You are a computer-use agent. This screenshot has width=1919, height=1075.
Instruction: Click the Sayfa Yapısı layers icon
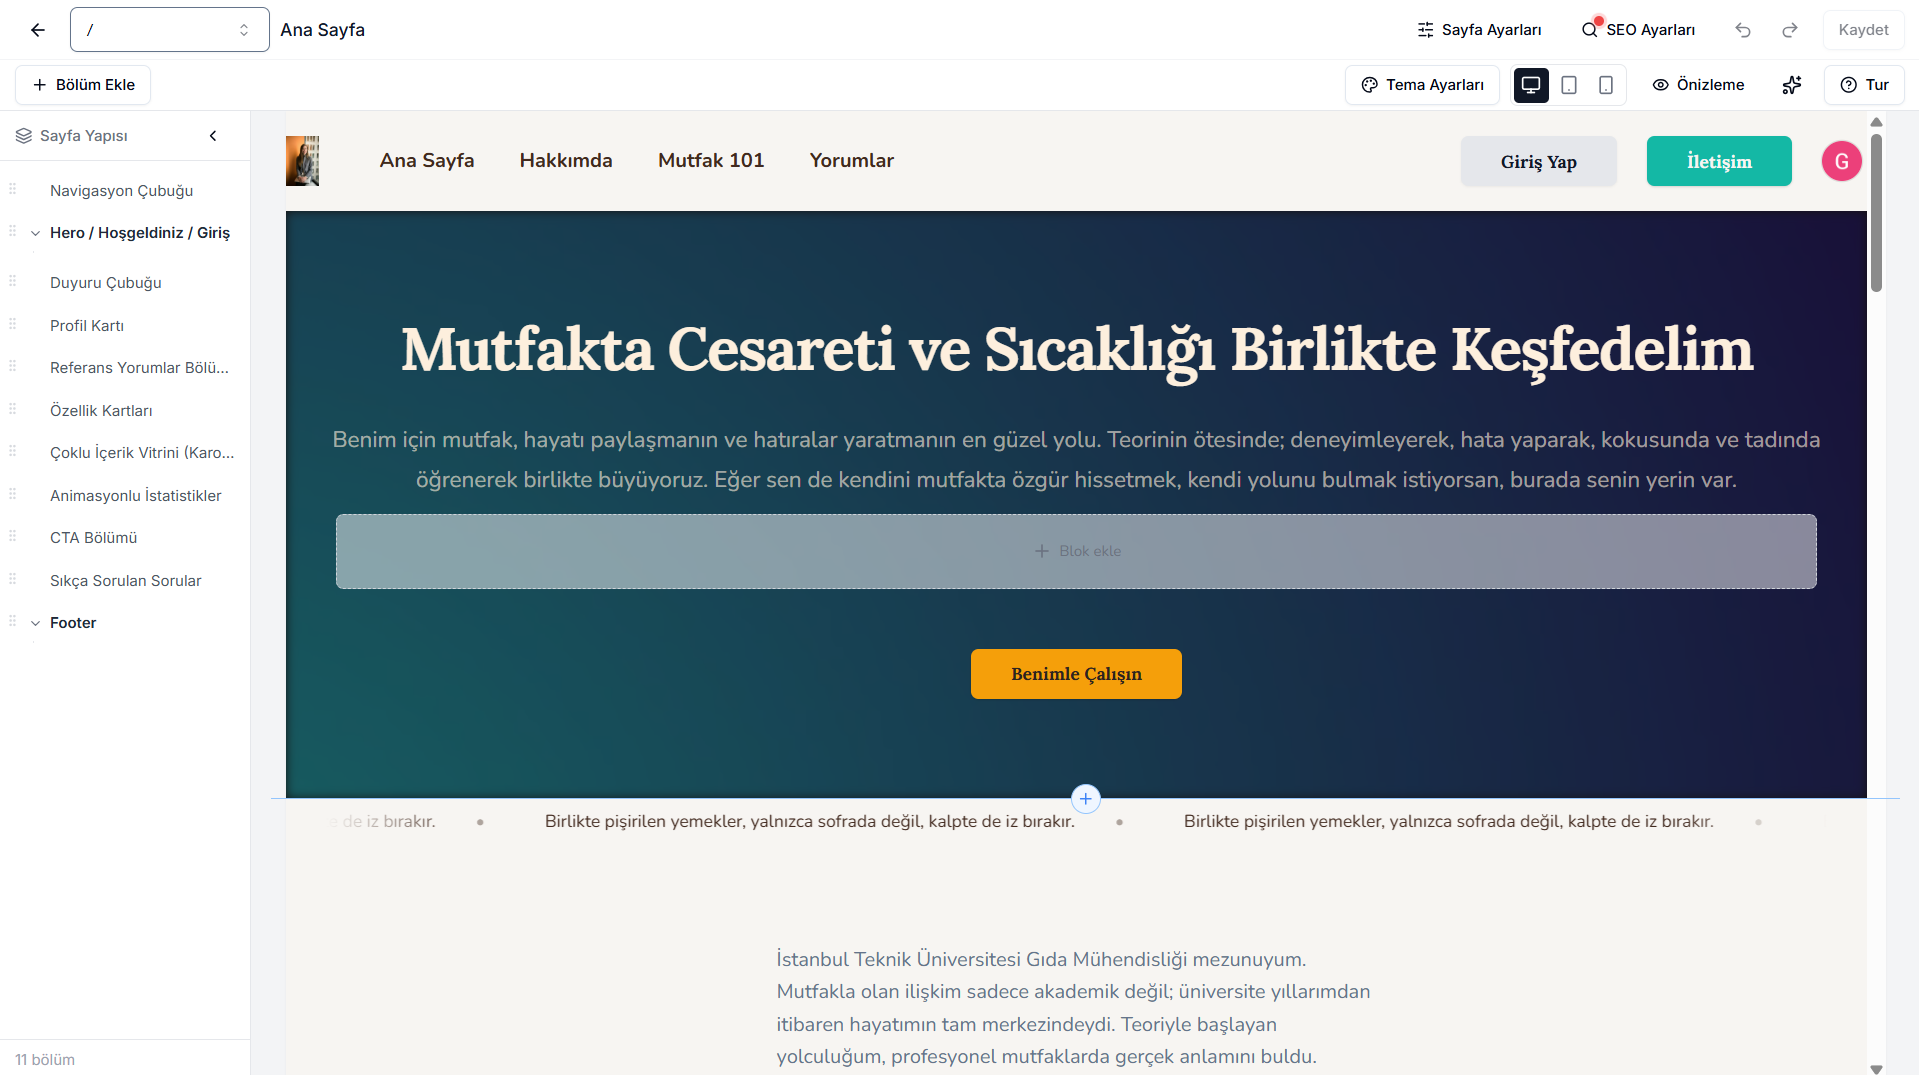coord(24,136)
